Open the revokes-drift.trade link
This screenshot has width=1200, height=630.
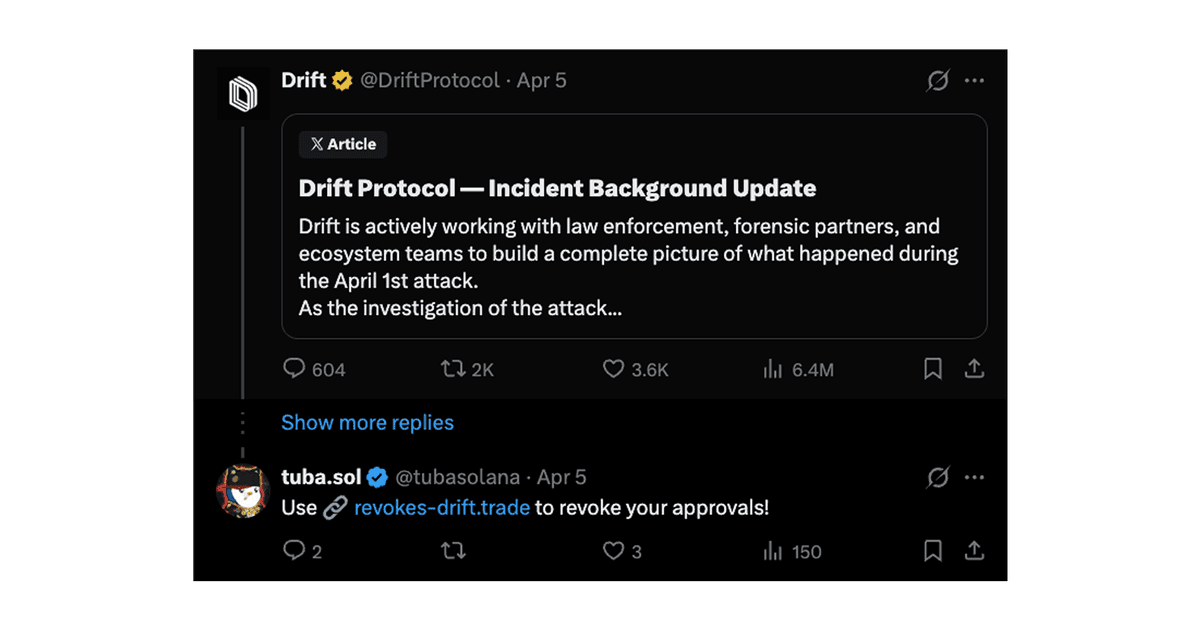point(442,507)
